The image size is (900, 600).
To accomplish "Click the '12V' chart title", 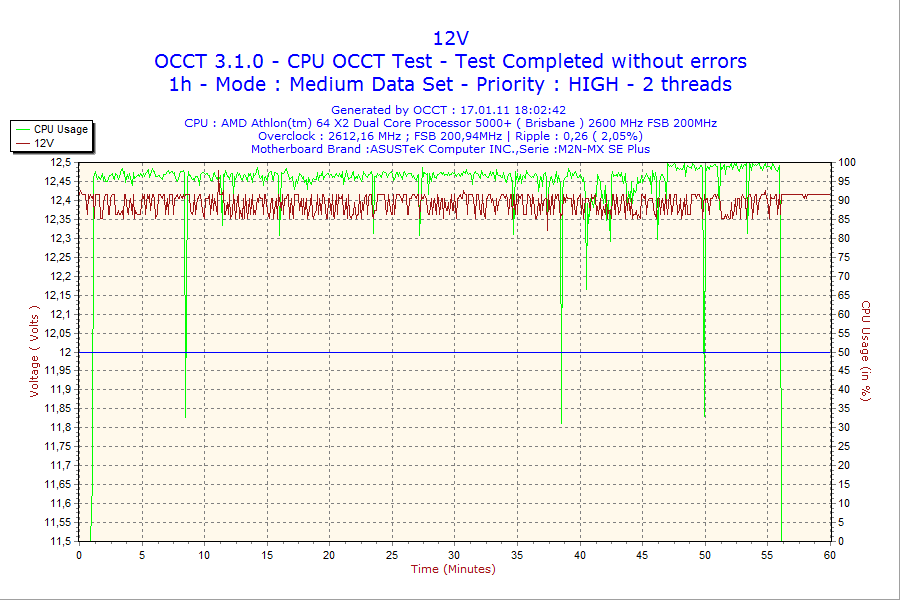I will [x=451, y=38].
